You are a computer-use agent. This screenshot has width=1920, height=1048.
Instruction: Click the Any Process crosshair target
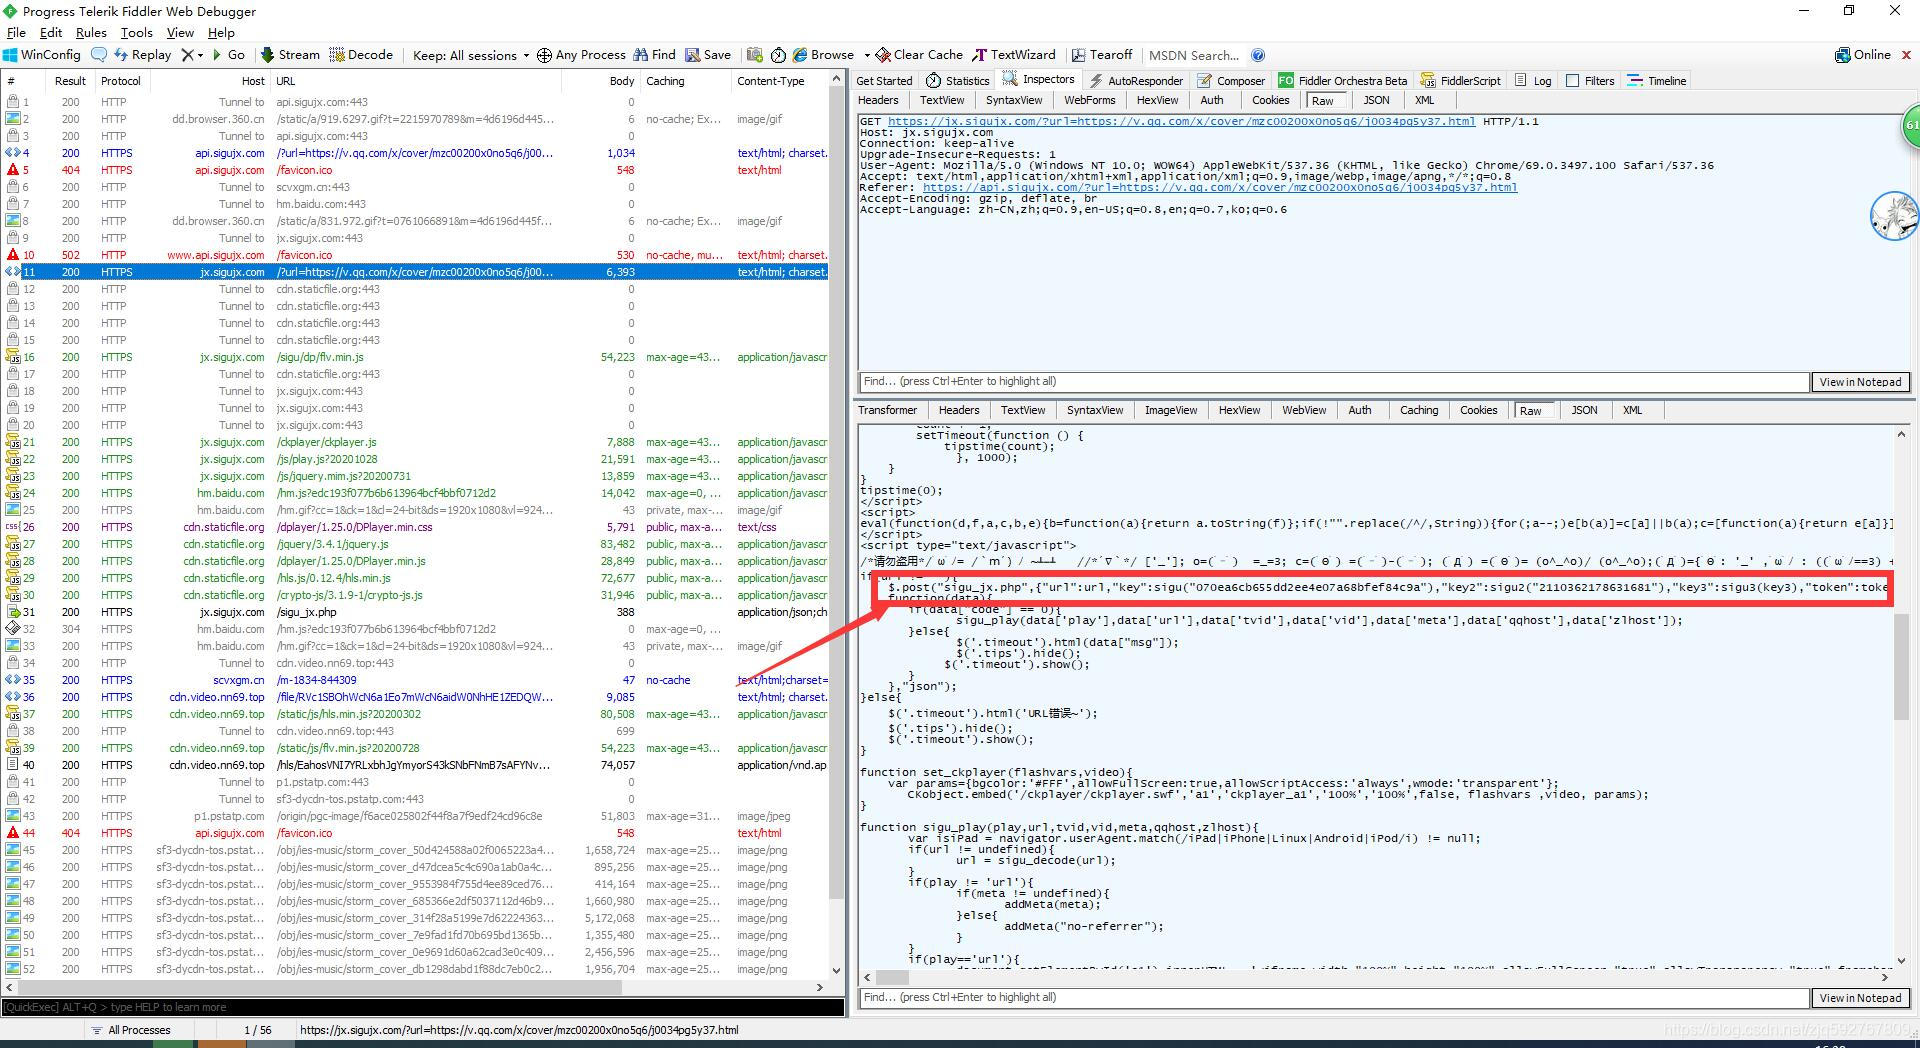click(581, 55)
